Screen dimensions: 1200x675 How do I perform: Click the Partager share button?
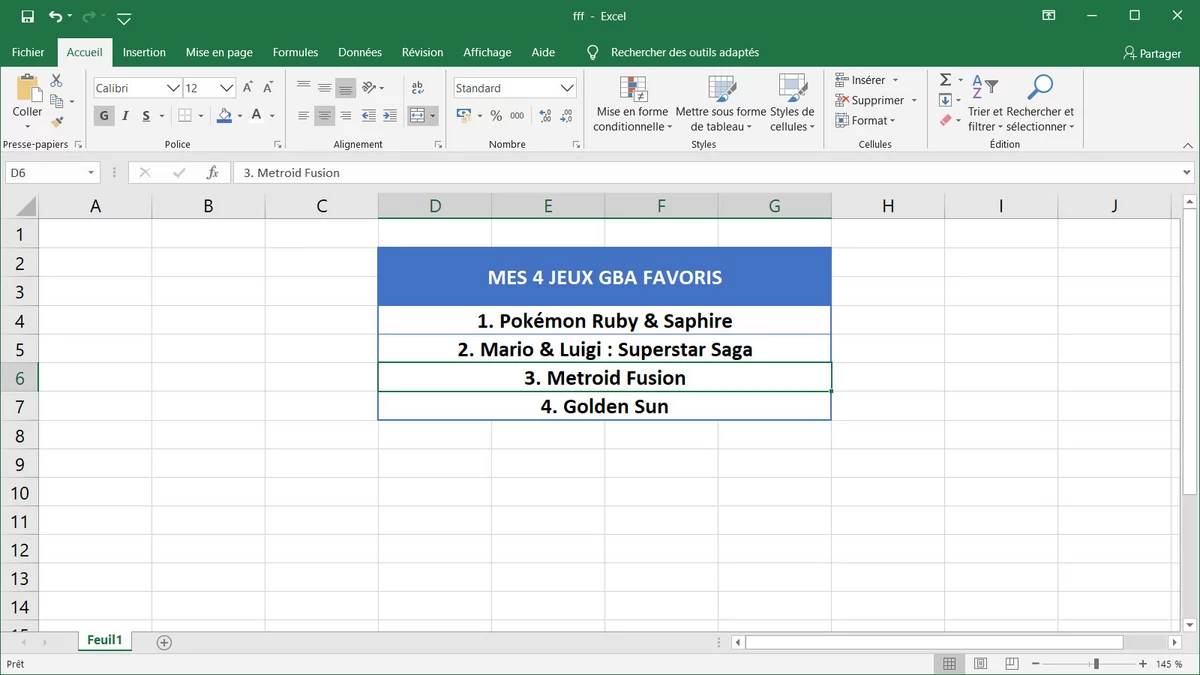coord(1152,53)
